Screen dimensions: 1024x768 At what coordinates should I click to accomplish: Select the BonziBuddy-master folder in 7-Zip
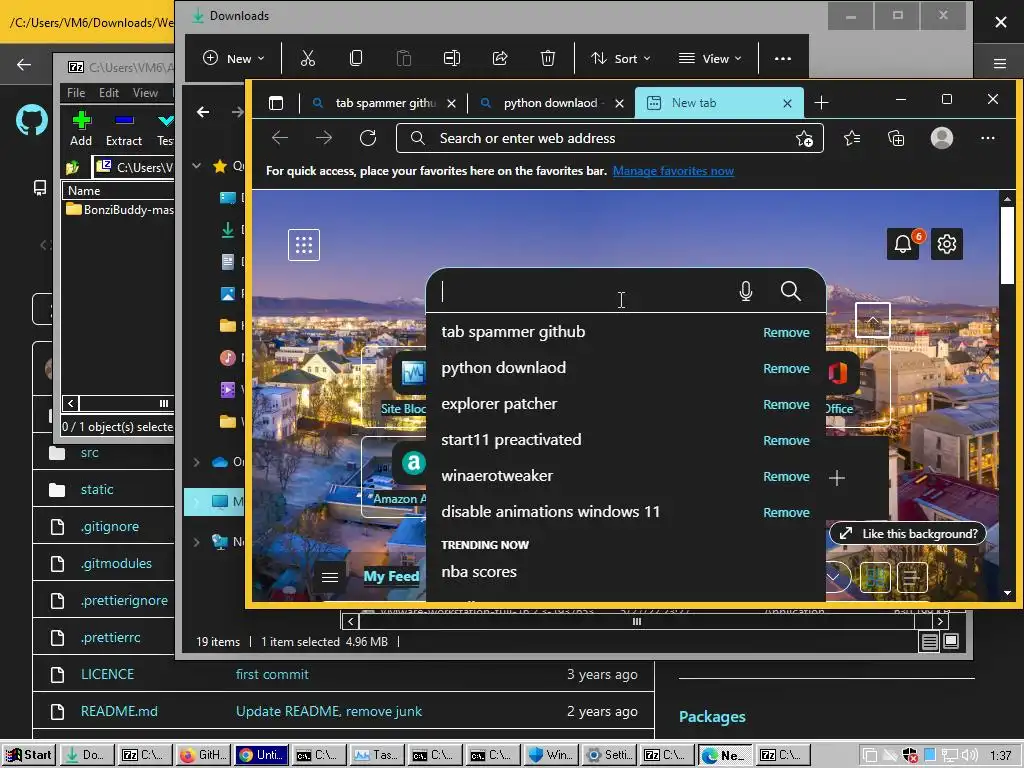tap(120, 210)
